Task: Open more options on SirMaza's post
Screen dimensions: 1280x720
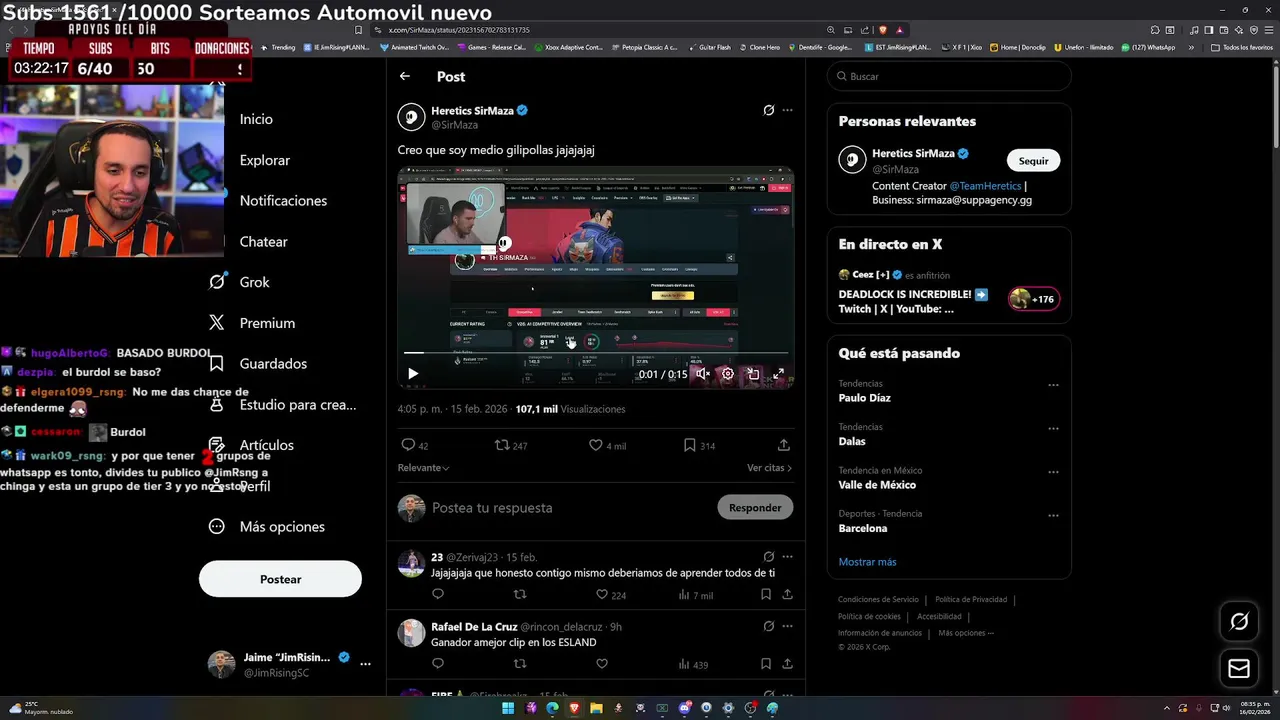Action: pyautogui.click(x=787, y=110)
